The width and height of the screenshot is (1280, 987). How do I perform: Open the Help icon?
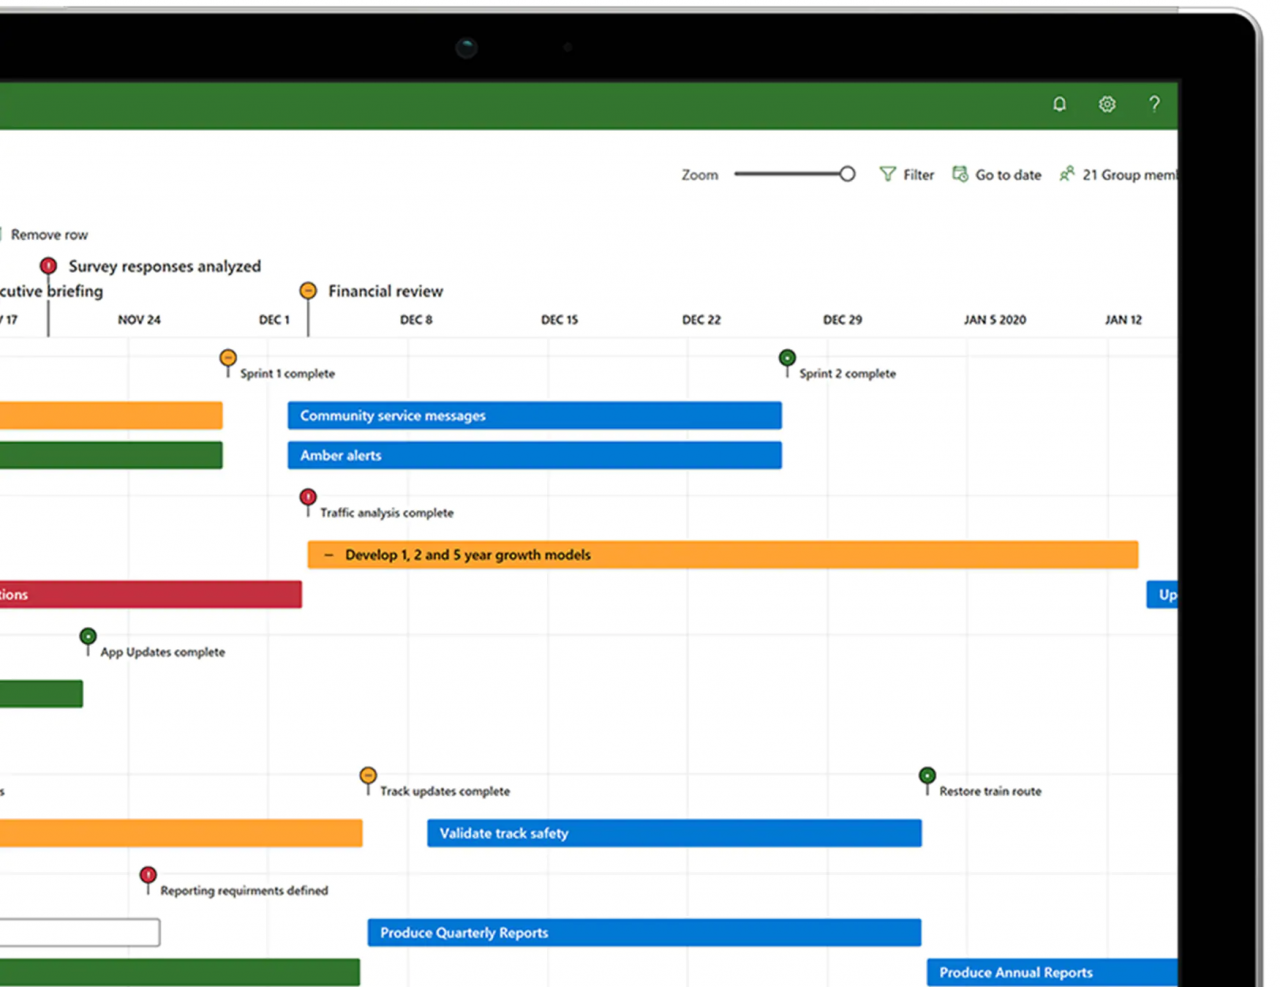click(x=1154, y=104)
